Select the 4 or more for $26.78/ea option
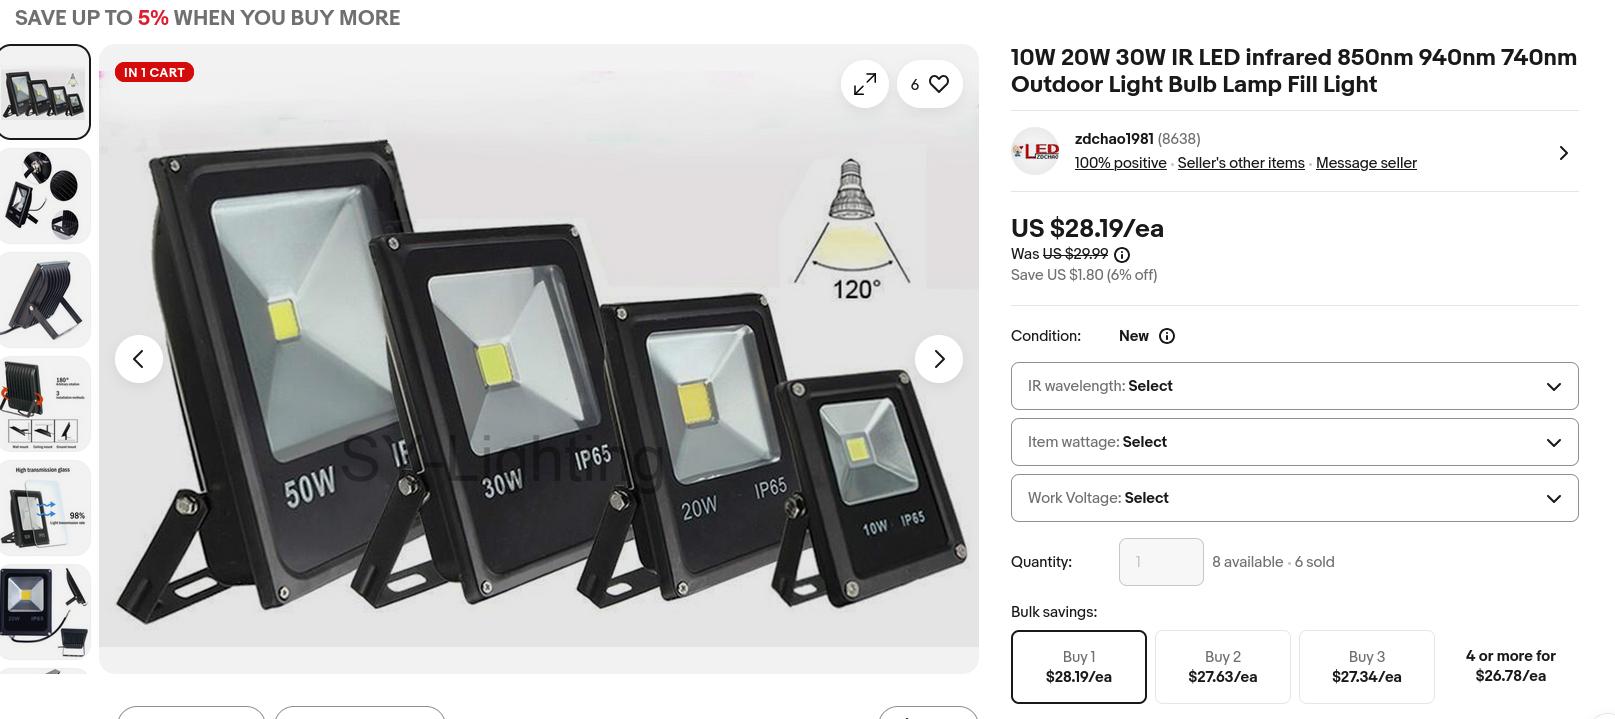Screen dimensions: 1615x719 (x=1511, y=666)
